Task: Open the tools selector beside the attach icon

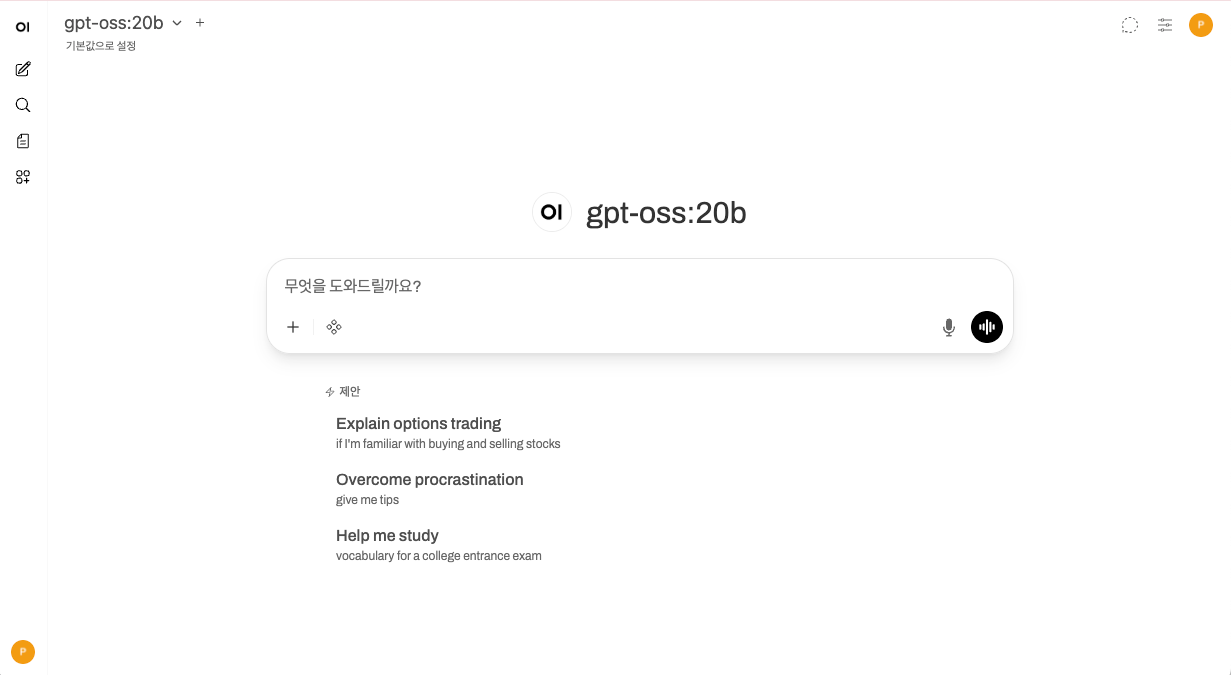Action: pos(333,327)
